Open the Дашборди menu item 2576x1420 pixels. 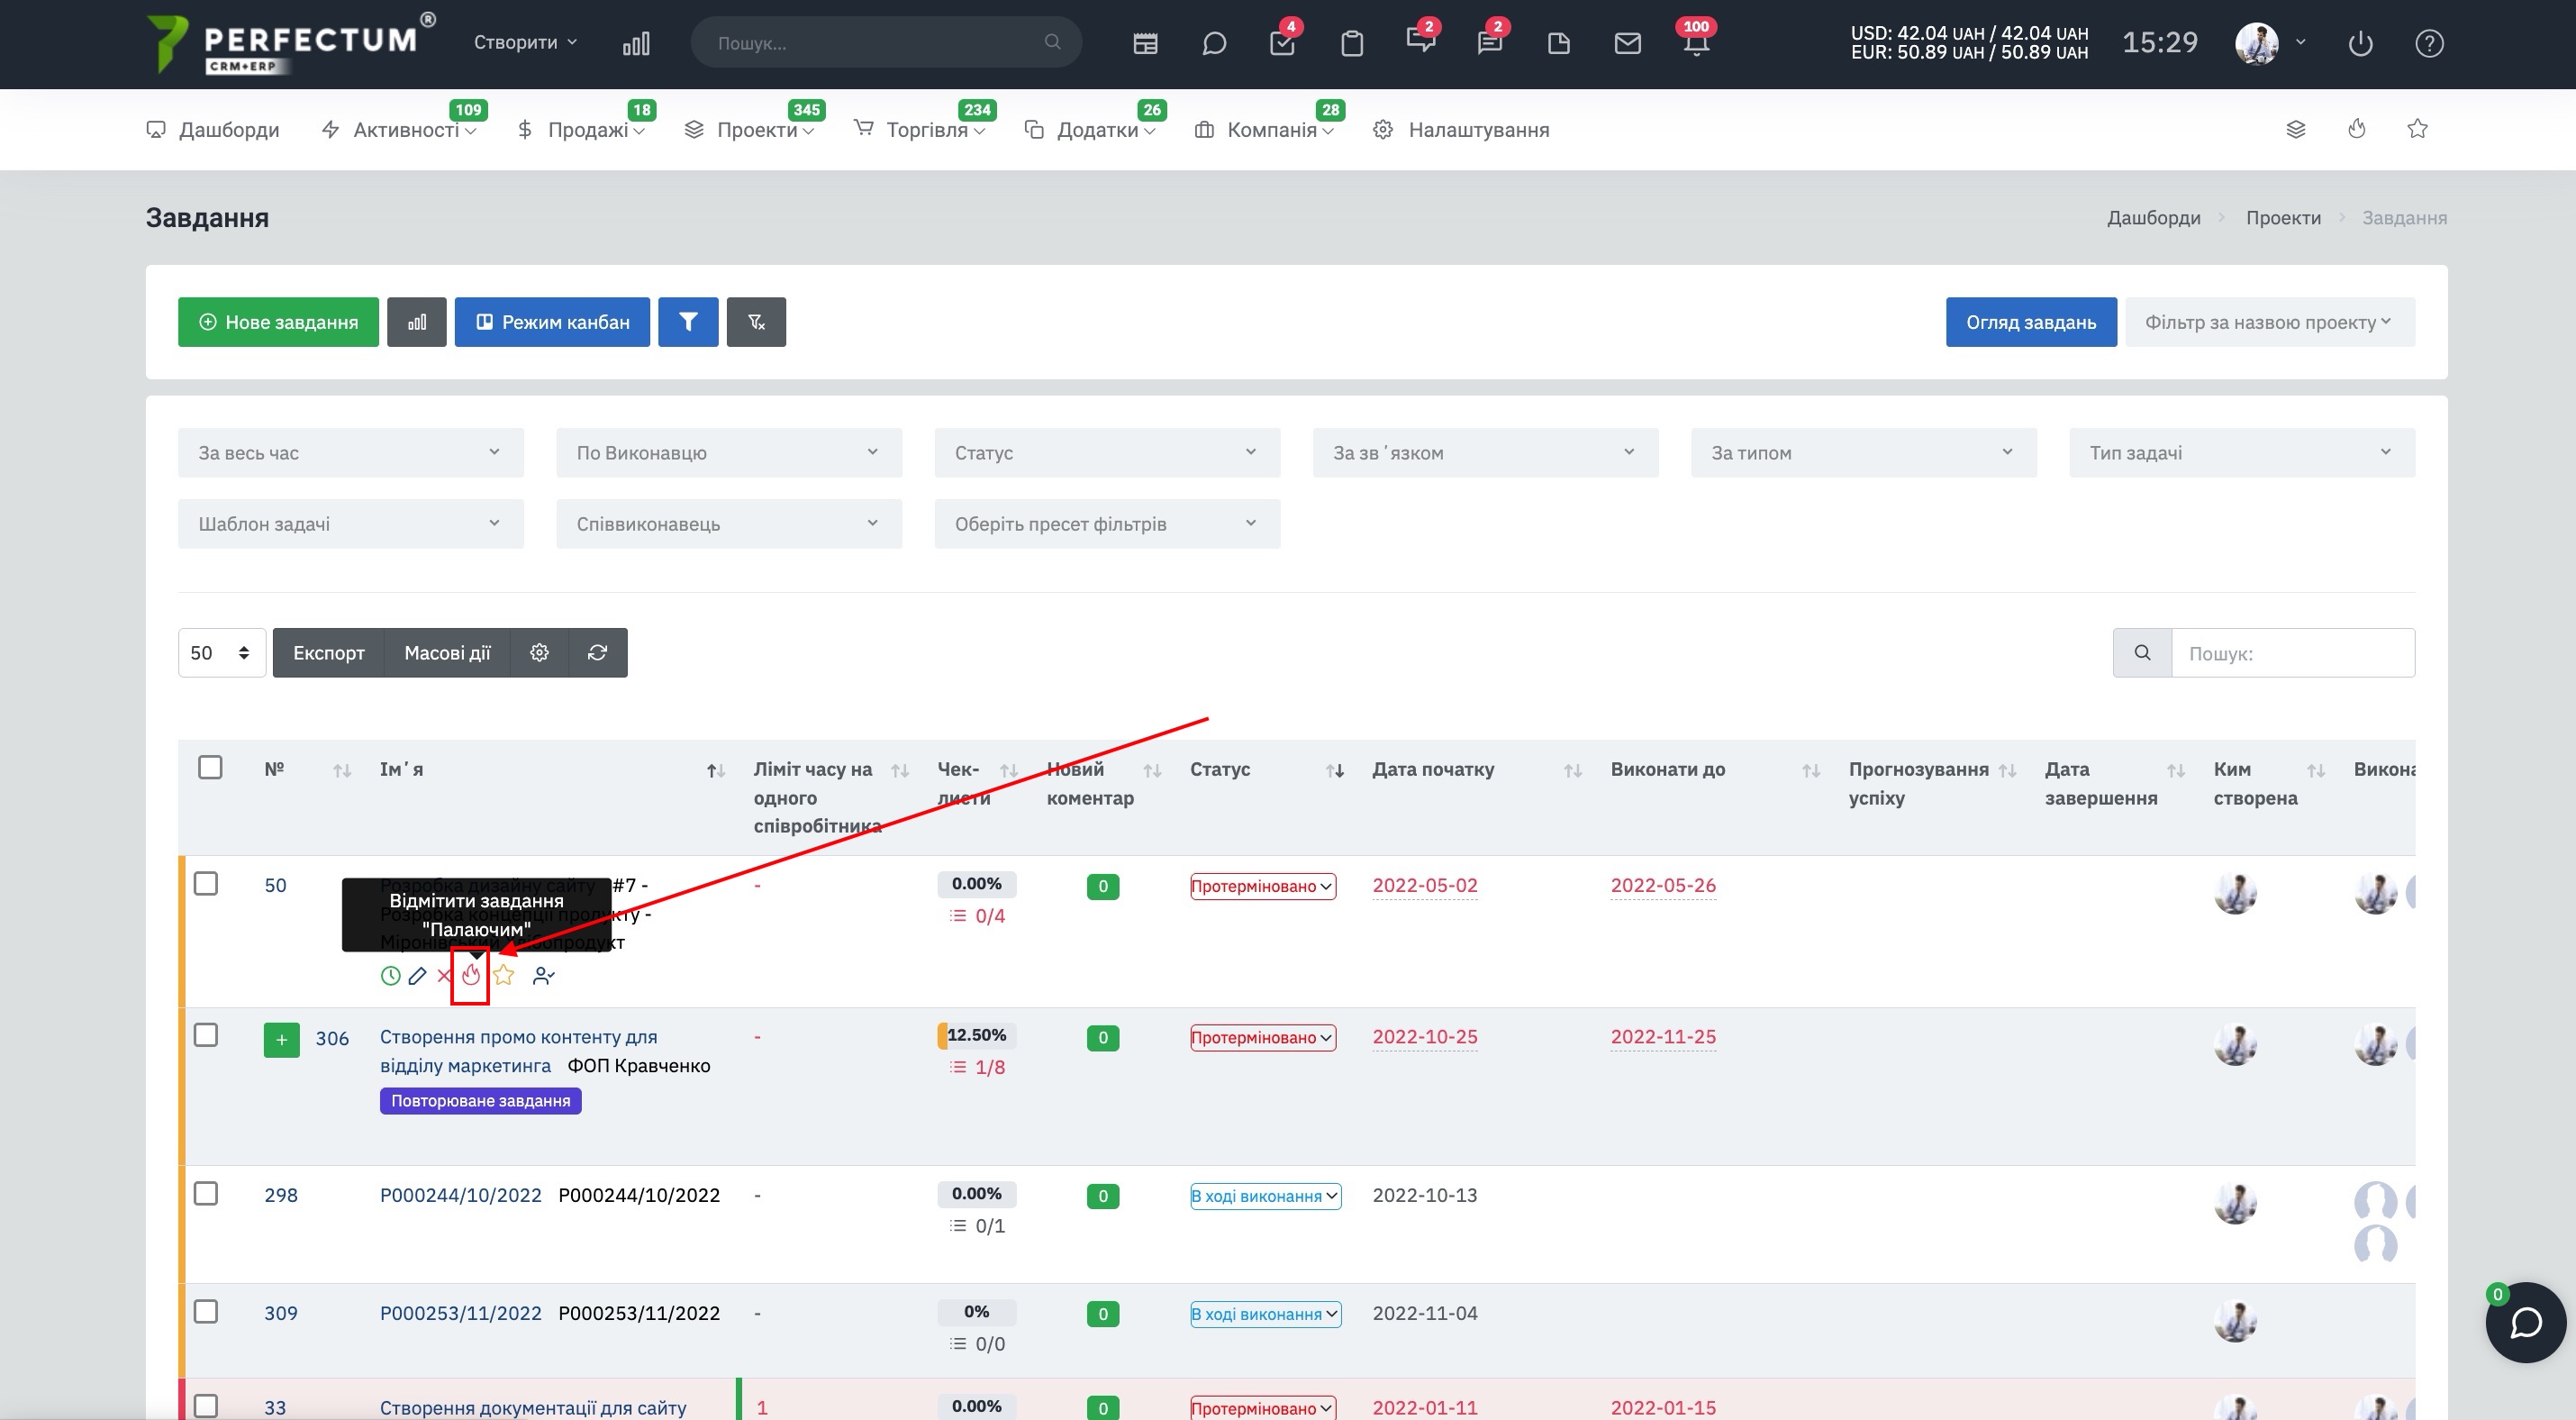point(213,130)
